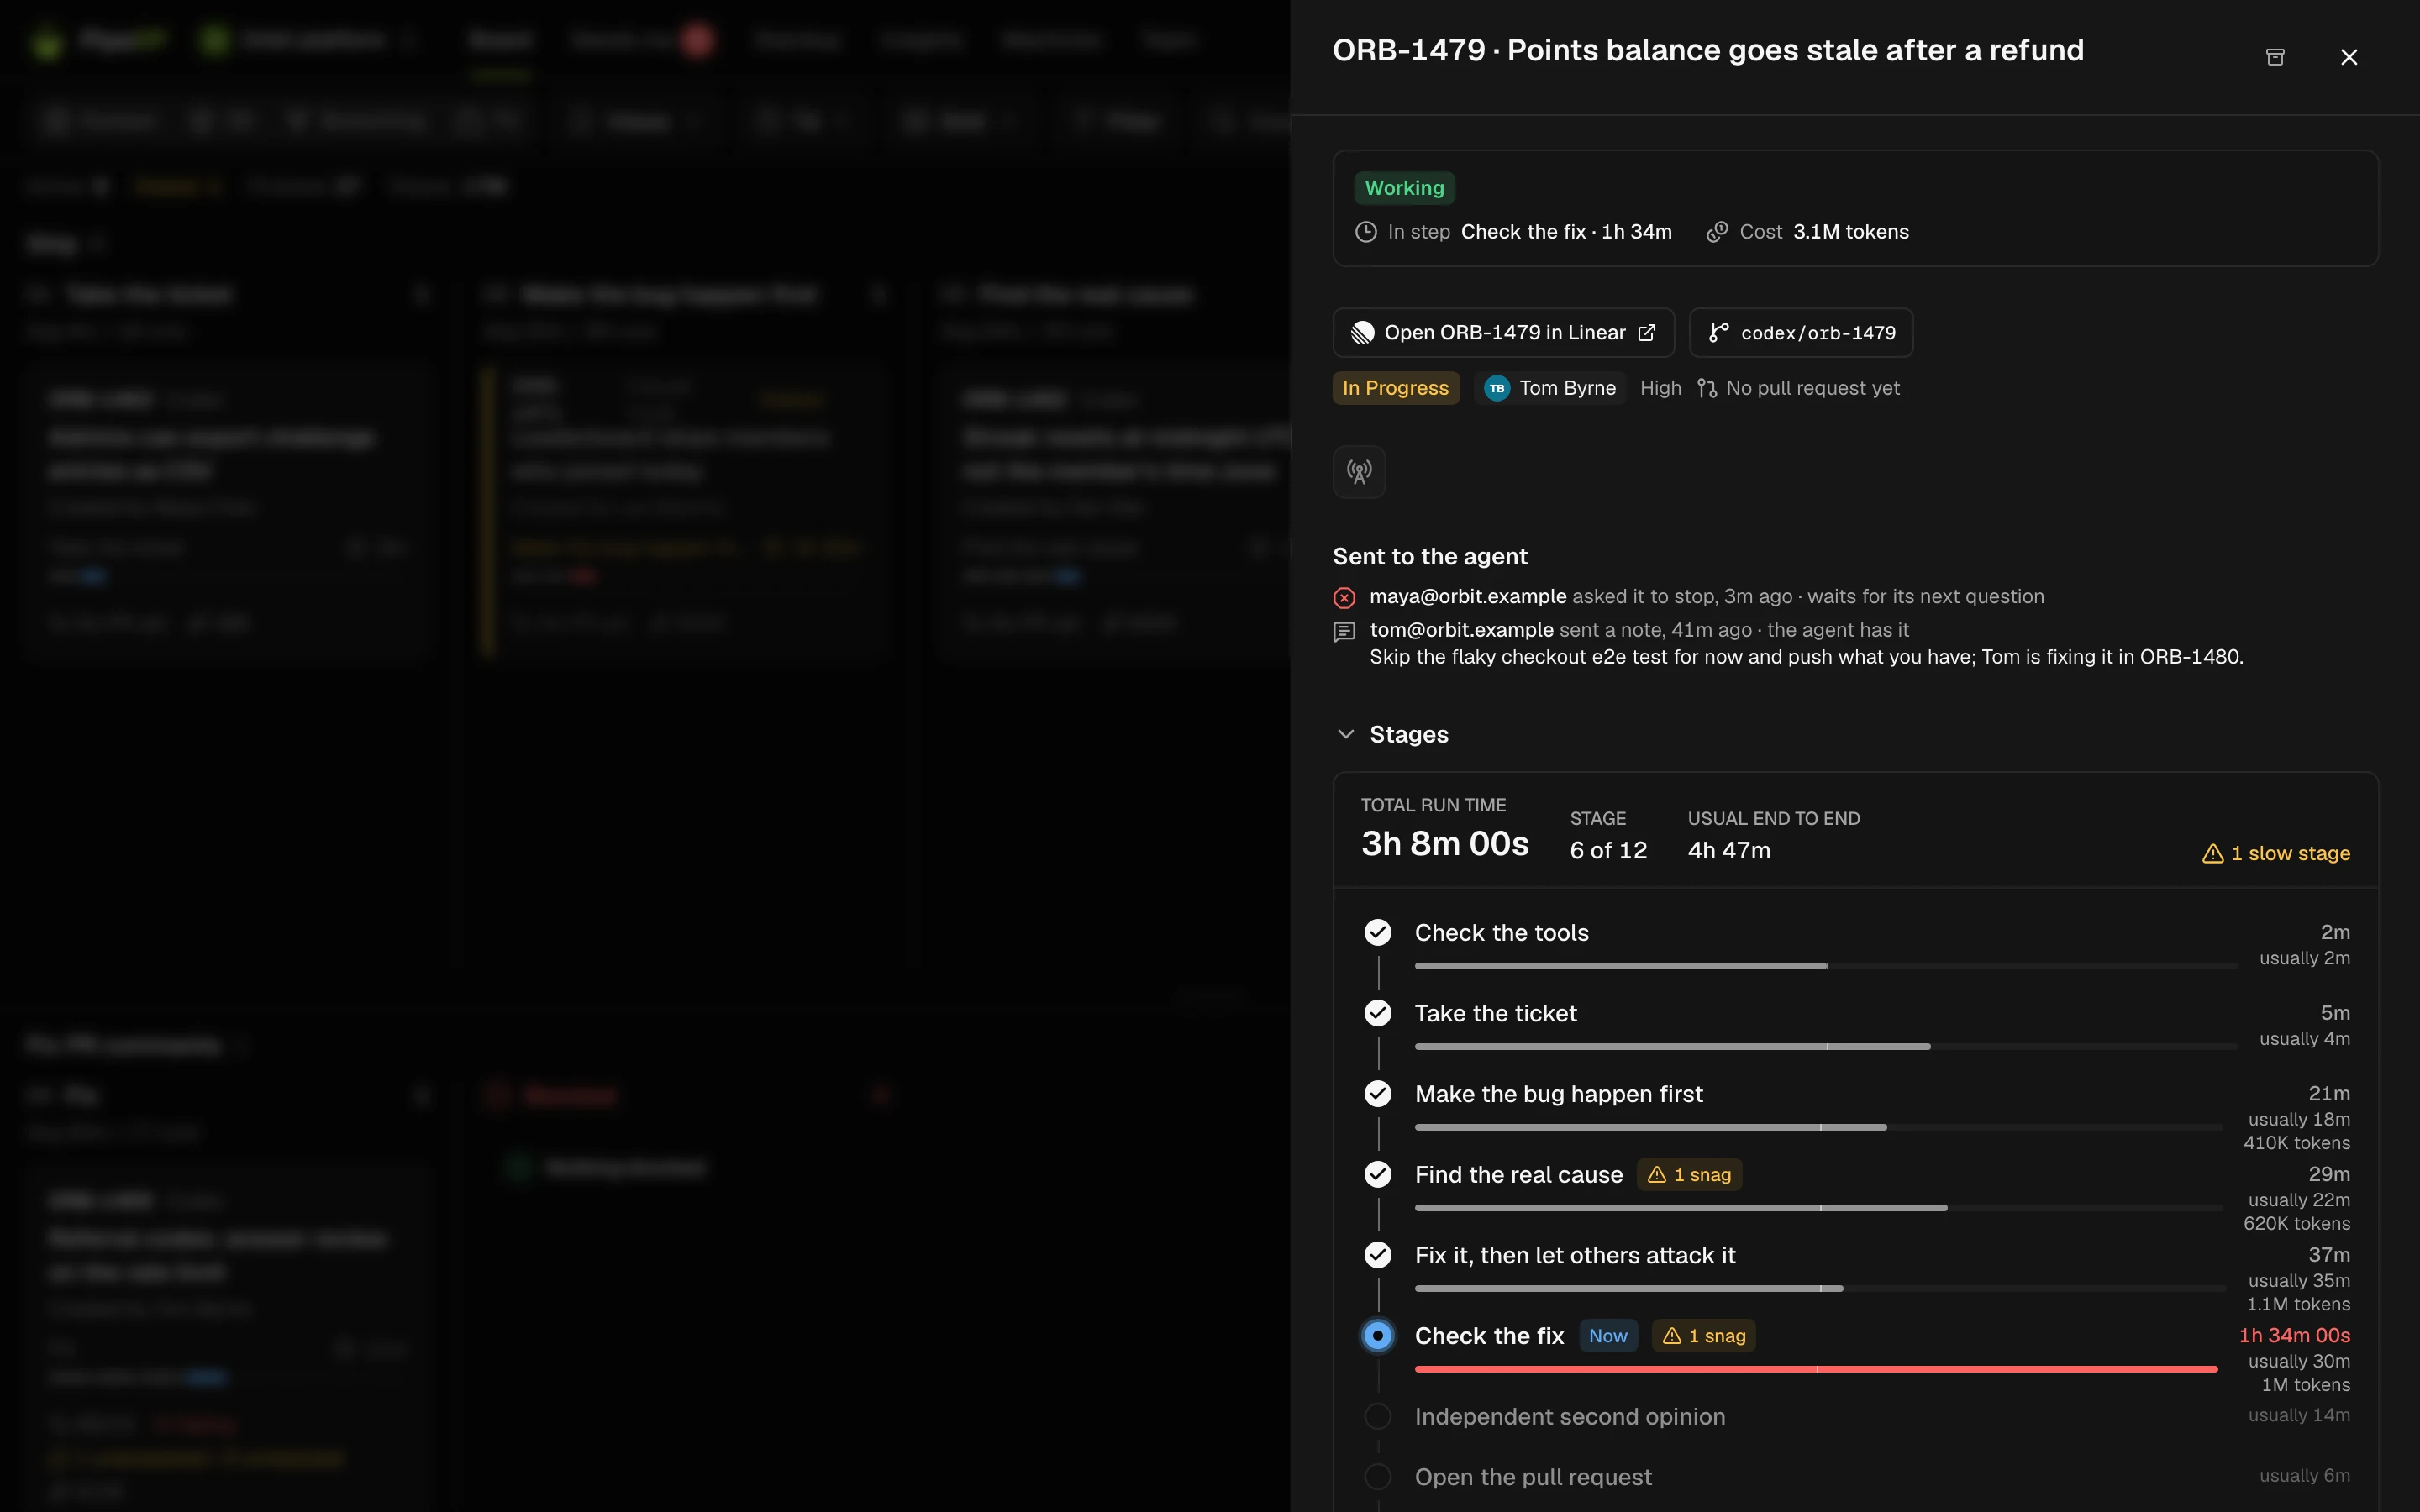Click the 'Tom Byrne' assignee name

[x=1567, y=388]
